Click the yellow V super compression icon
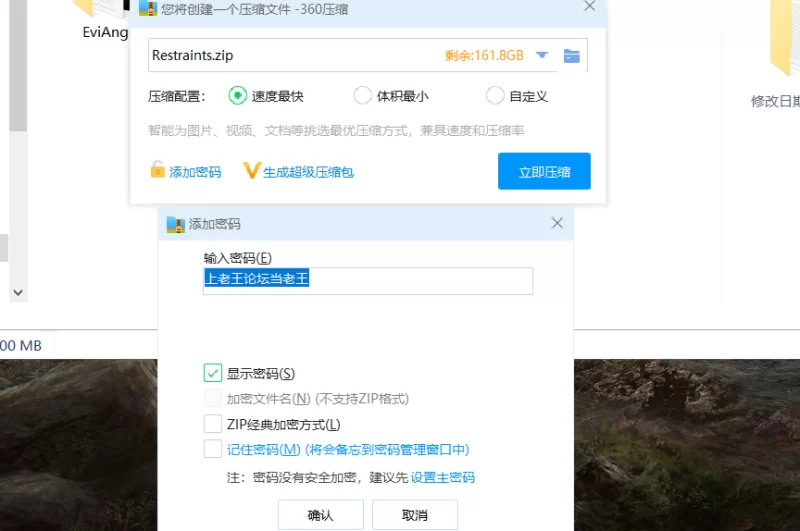This screenshot has width=800, height=531. pos(252,170)
